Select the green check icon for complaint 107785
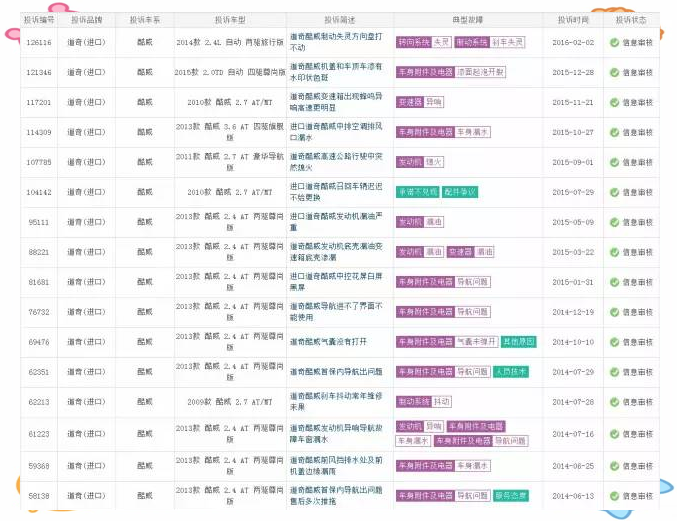 pos(614,162)
